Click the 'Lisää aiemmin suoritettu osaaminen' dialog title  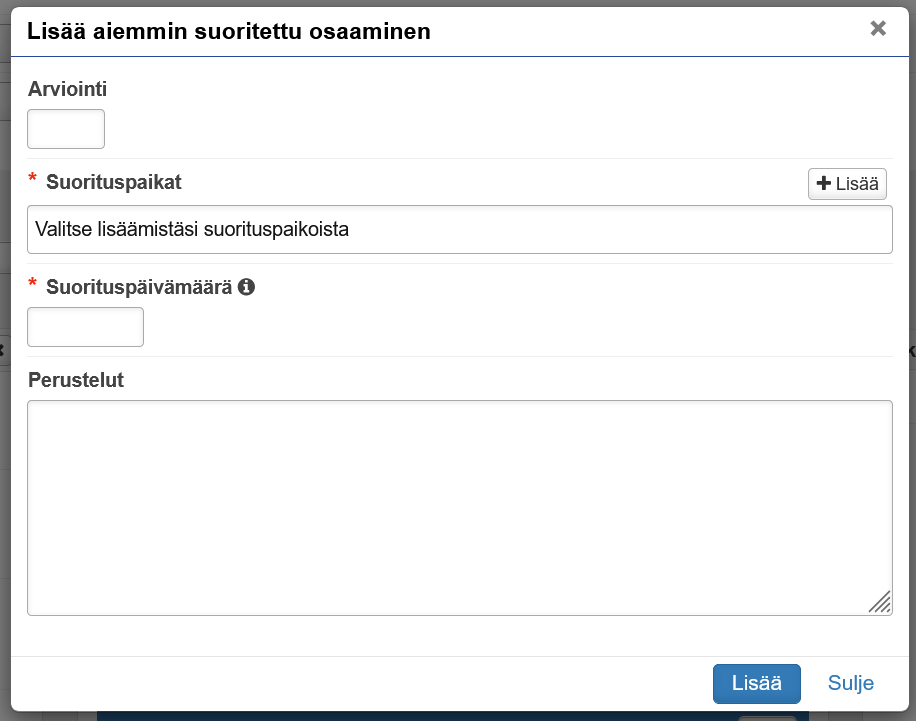point(229,31)
